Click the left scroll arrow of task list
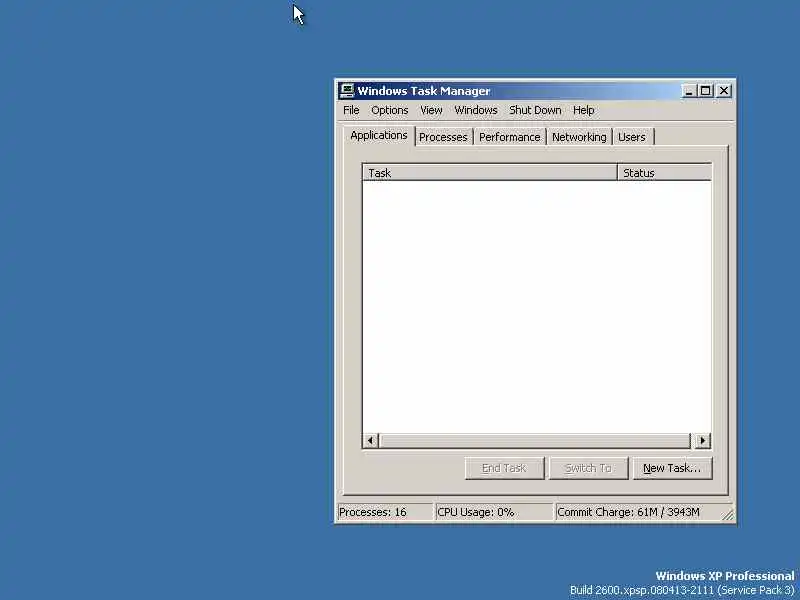 [371, 440]
